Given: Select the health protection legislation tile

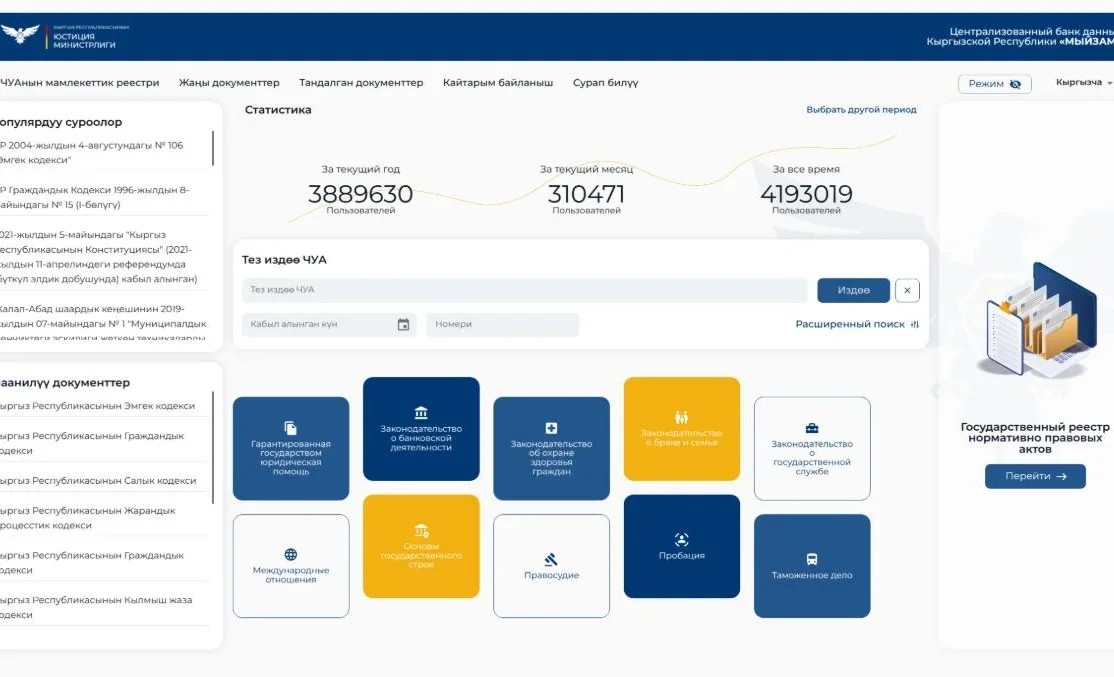Looking at the screenshot, I should click(551, 448).
